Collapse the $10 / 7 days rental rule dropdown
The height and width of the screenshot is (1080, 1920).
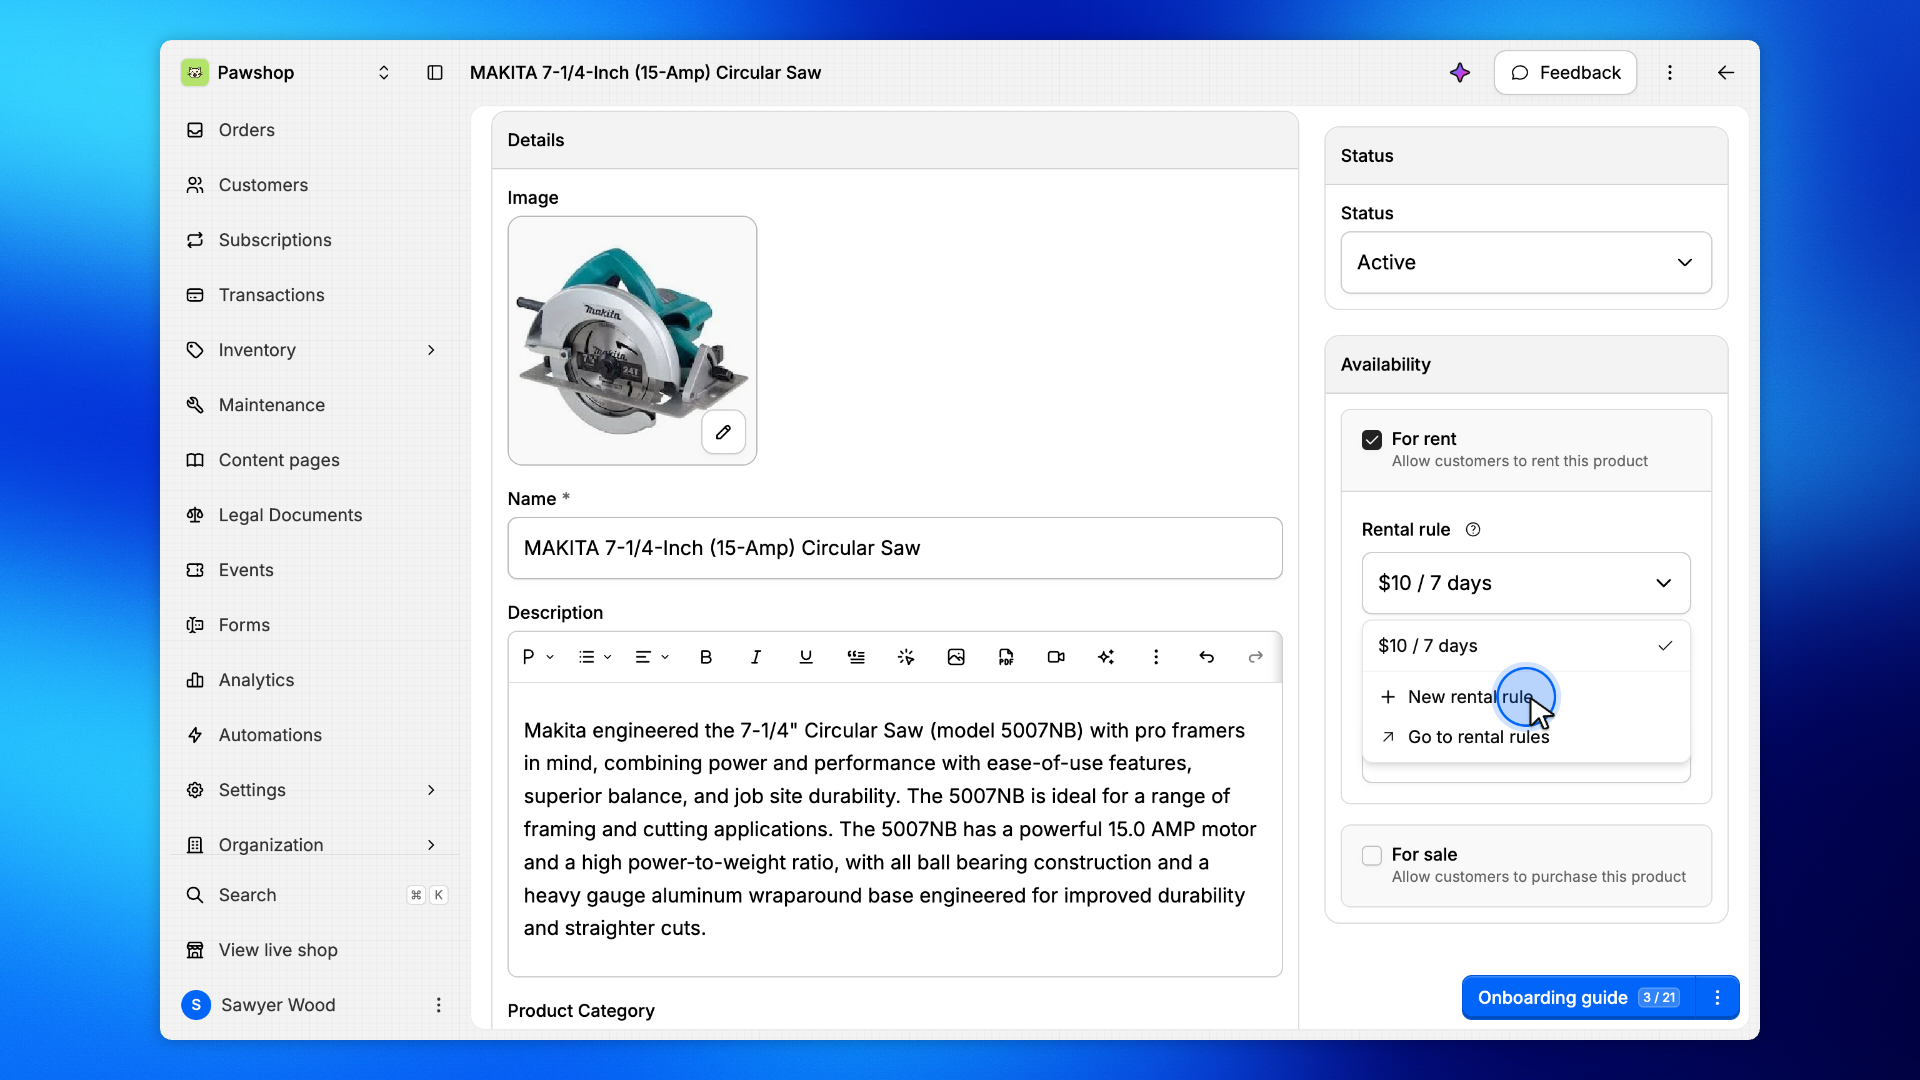click(1526, 583)
